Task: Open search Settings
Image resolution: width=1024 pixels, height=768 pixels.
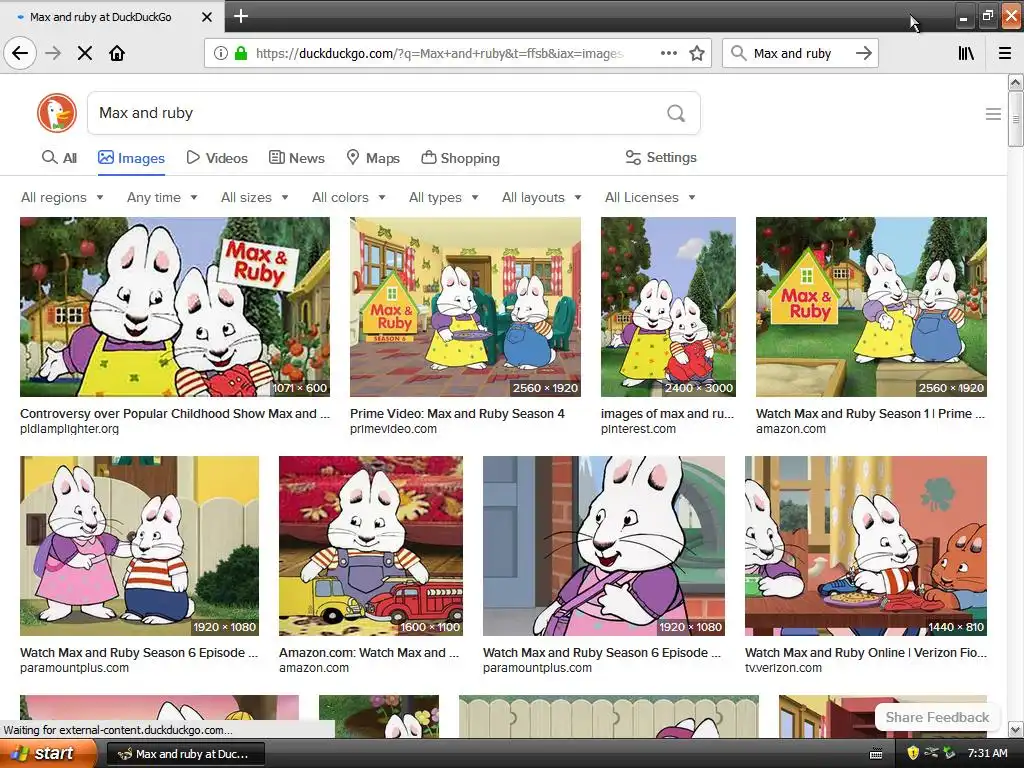Action: 661,157
